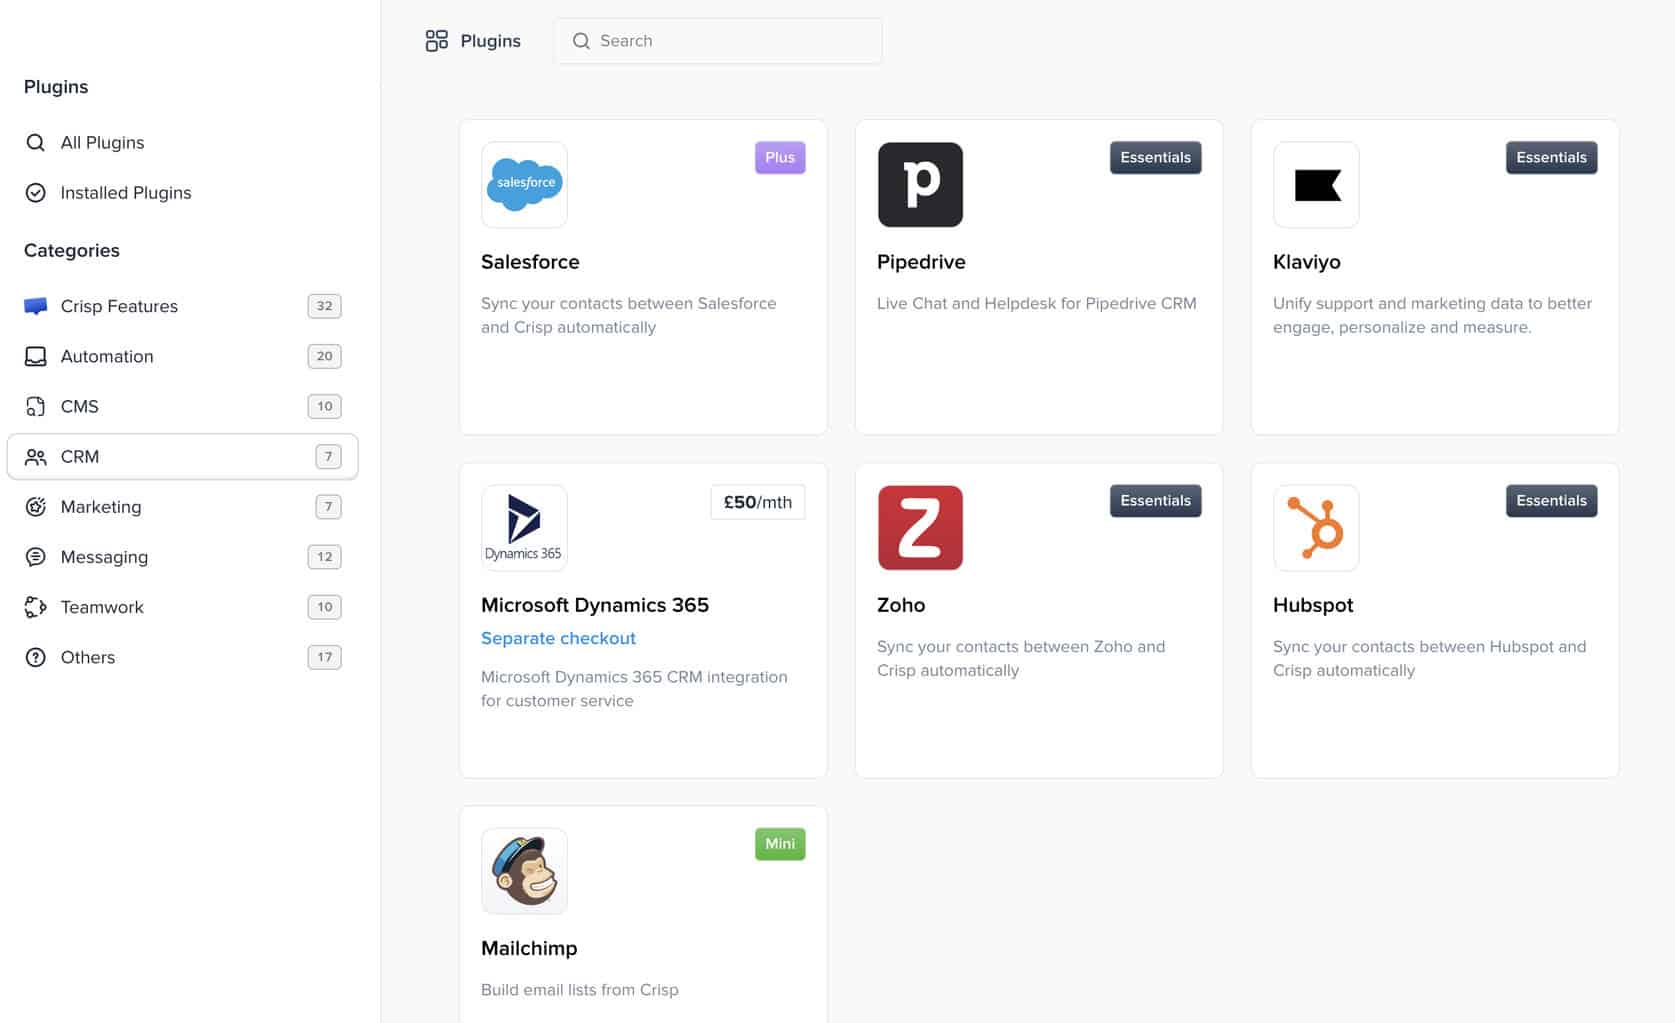Click the £50/mth price badge

coord(757,502)
